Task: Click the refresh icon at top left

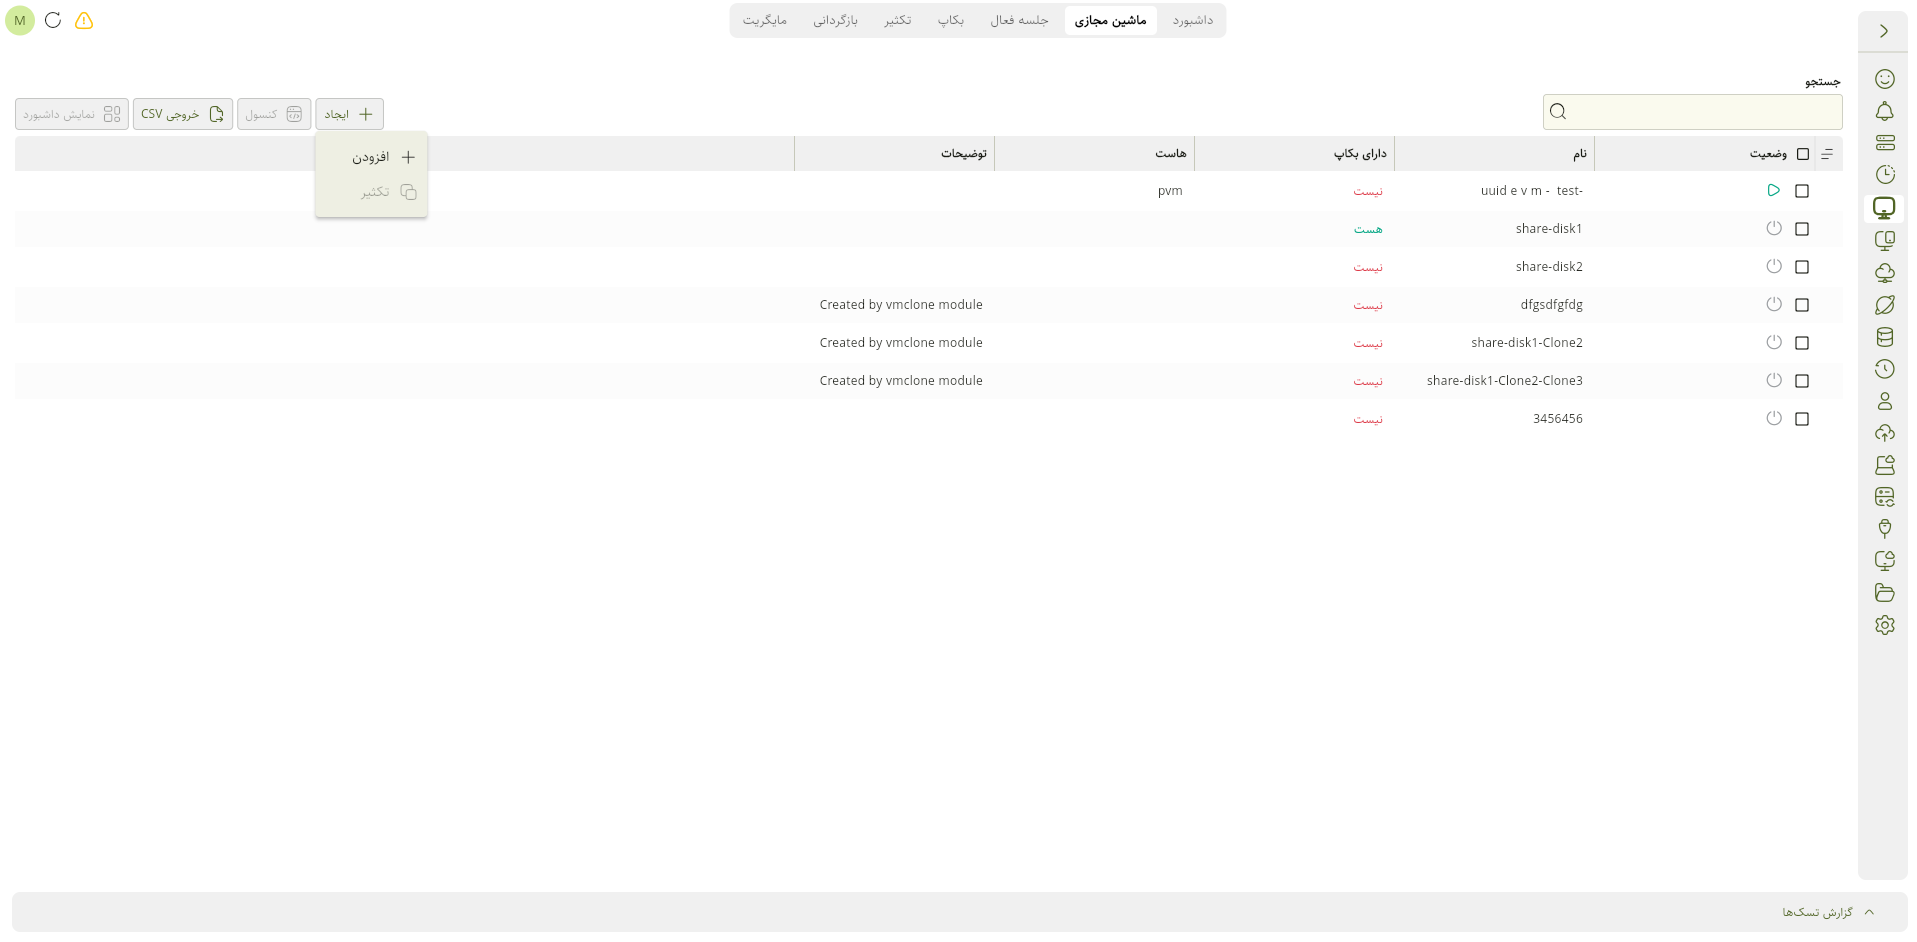Action: 54,20
